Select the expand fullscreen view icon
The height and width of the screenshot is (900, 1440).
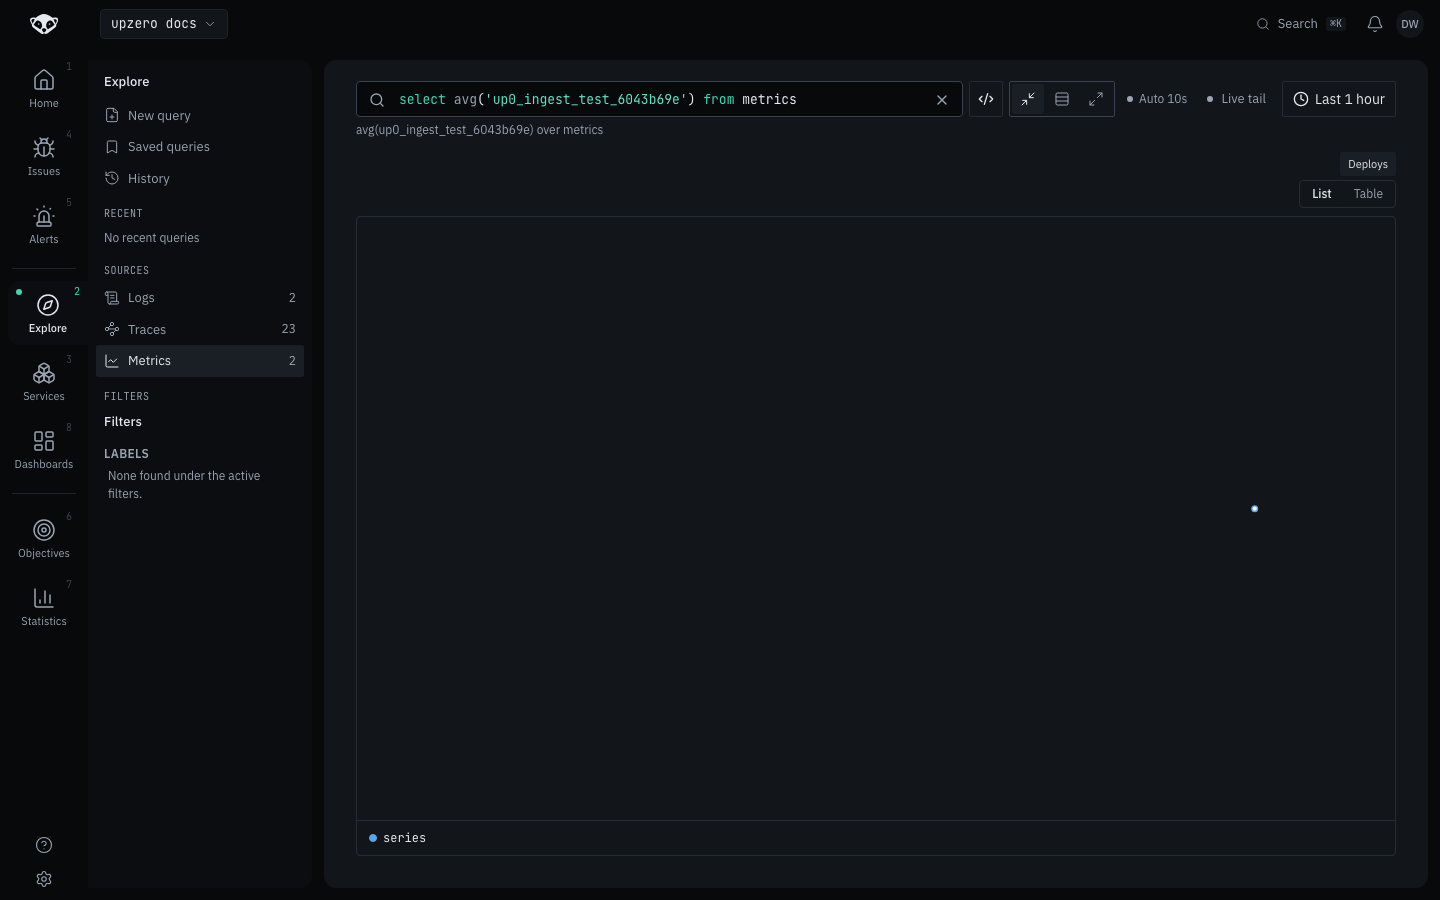[1096, 99]
